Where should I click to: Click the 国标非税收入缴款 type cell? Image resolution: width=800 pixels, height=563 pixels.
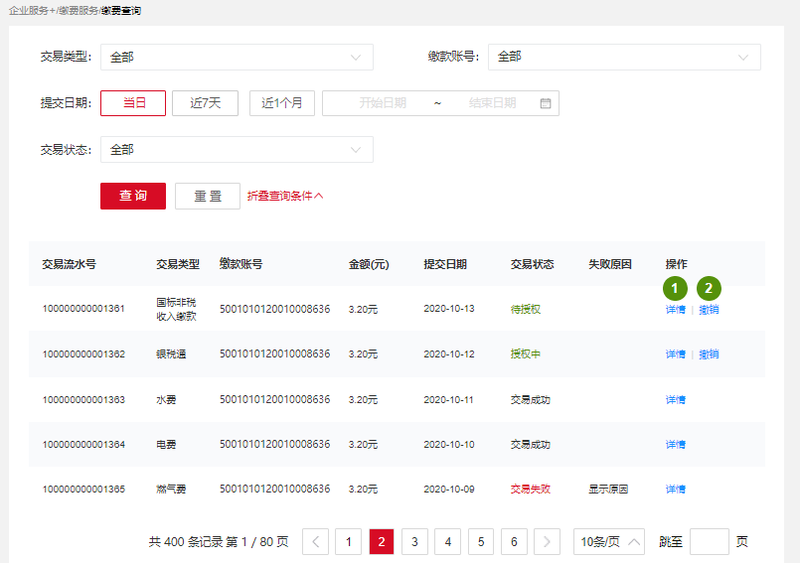(176, 309)
